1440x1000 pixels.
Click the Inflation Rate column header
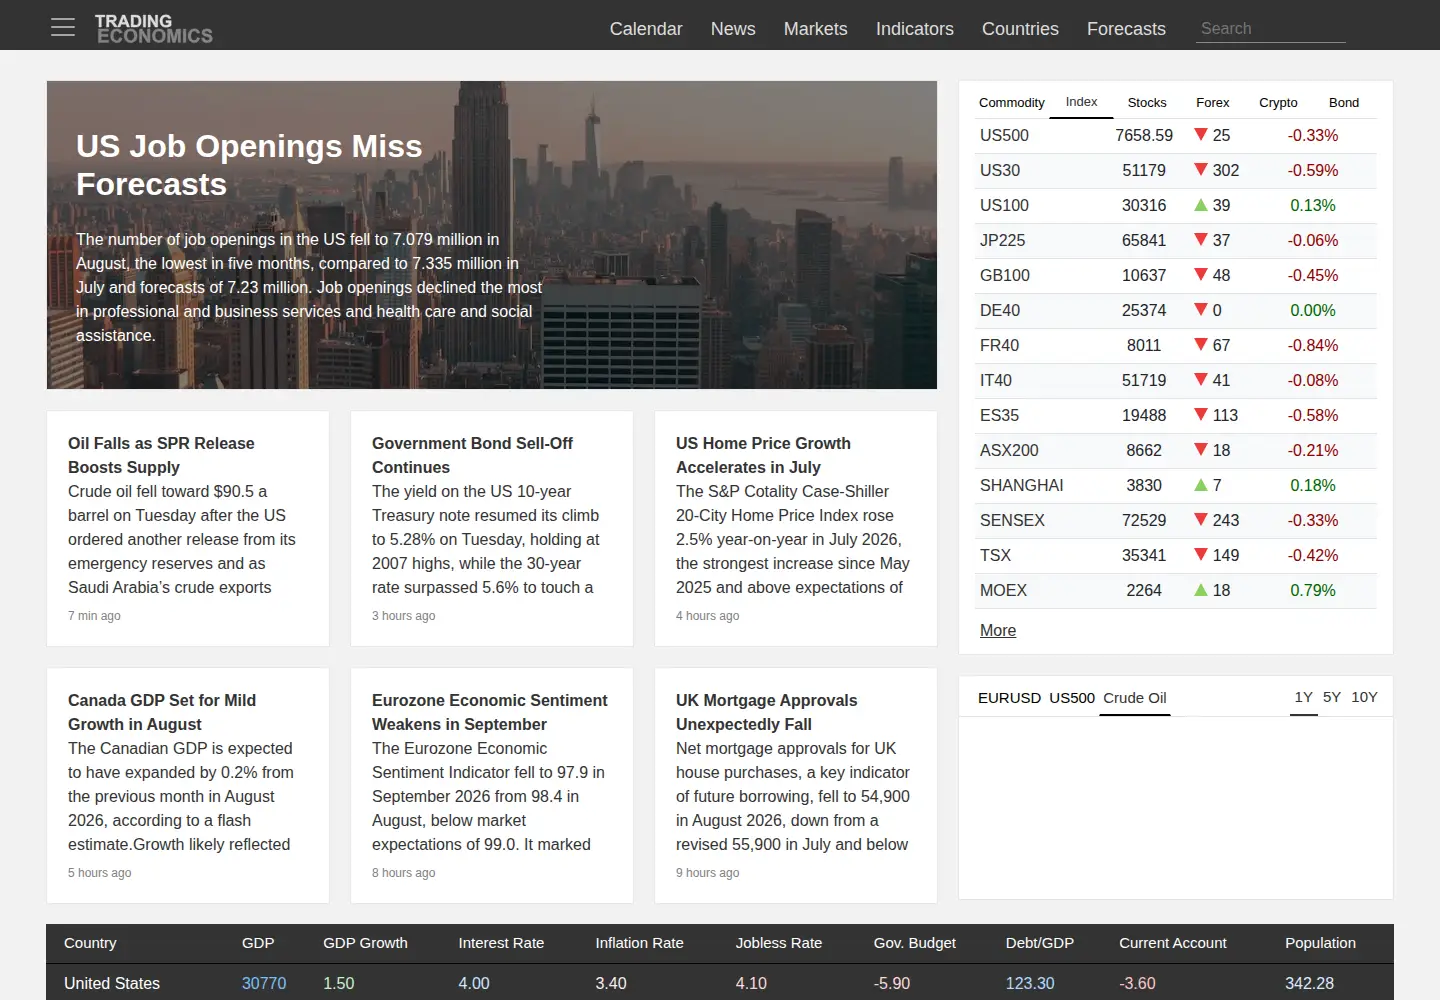[x=639, y=943]
